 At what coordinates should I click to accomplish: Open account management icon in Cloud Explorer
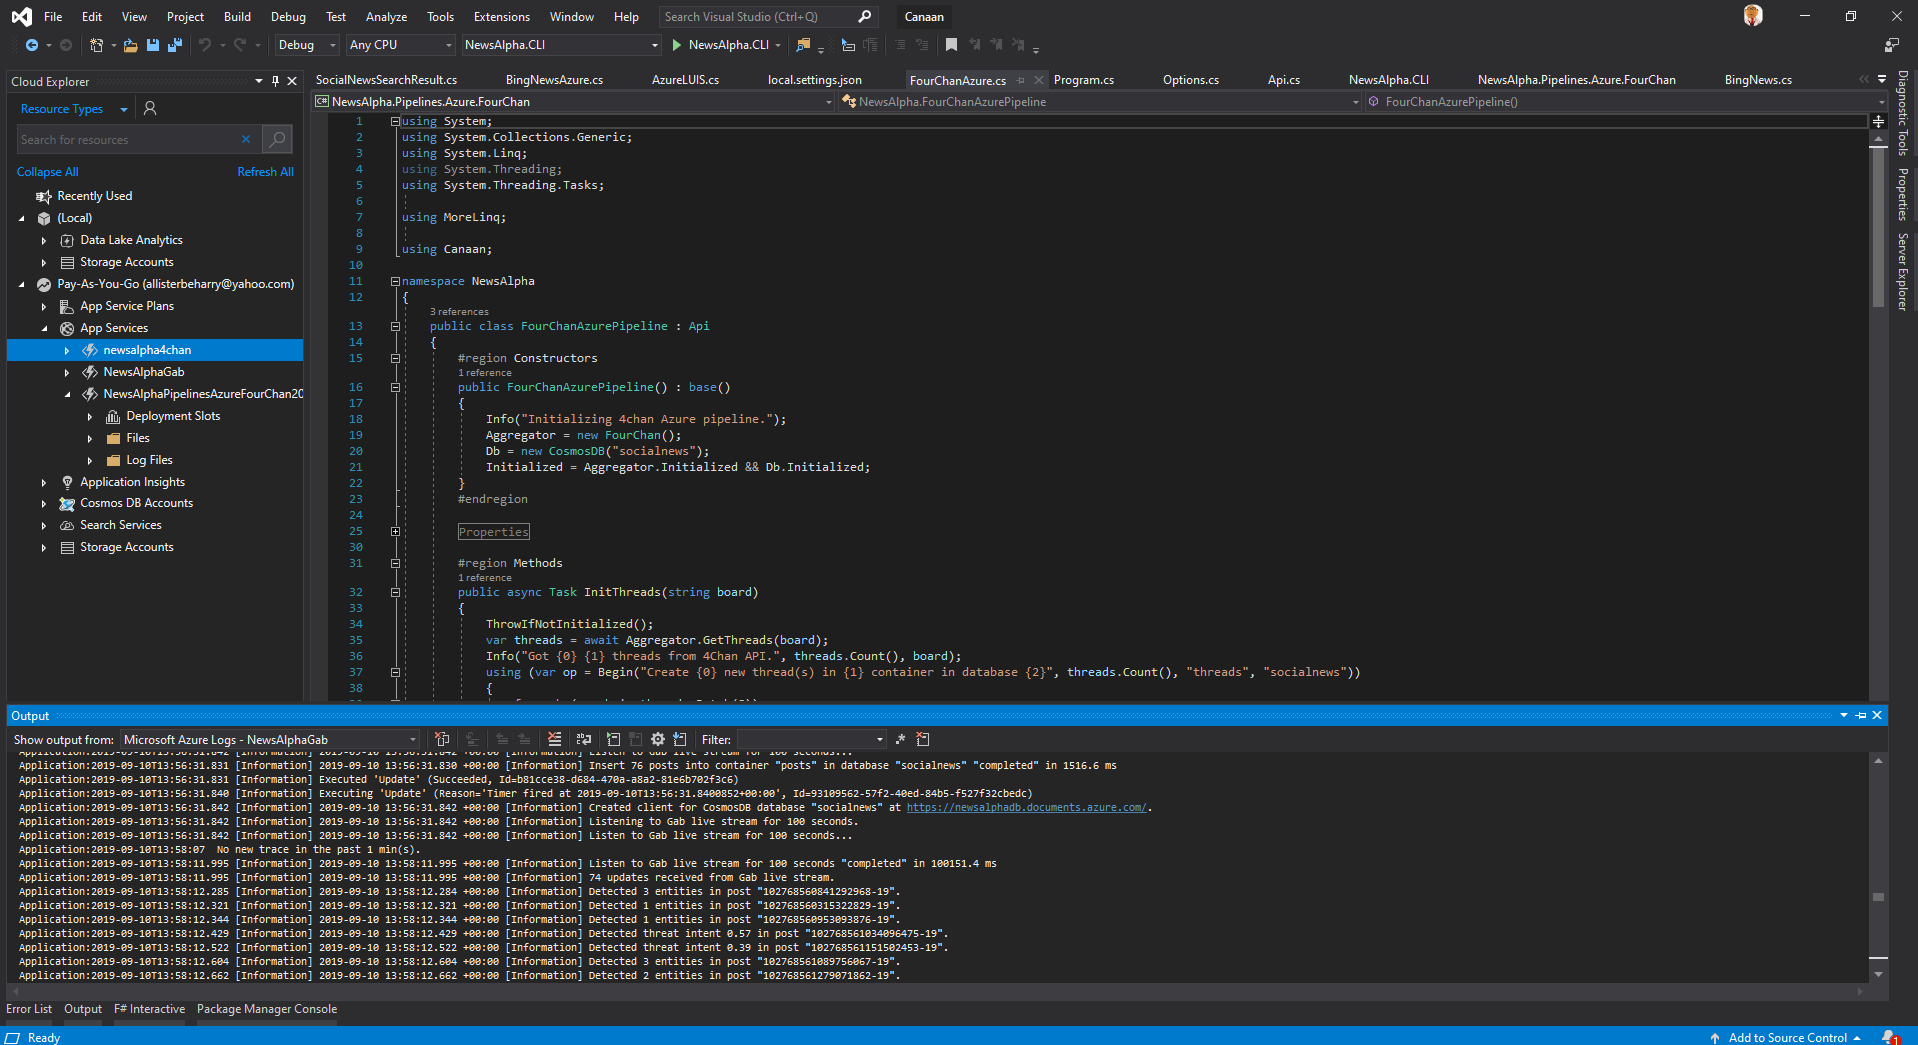(x=150, y=108)
